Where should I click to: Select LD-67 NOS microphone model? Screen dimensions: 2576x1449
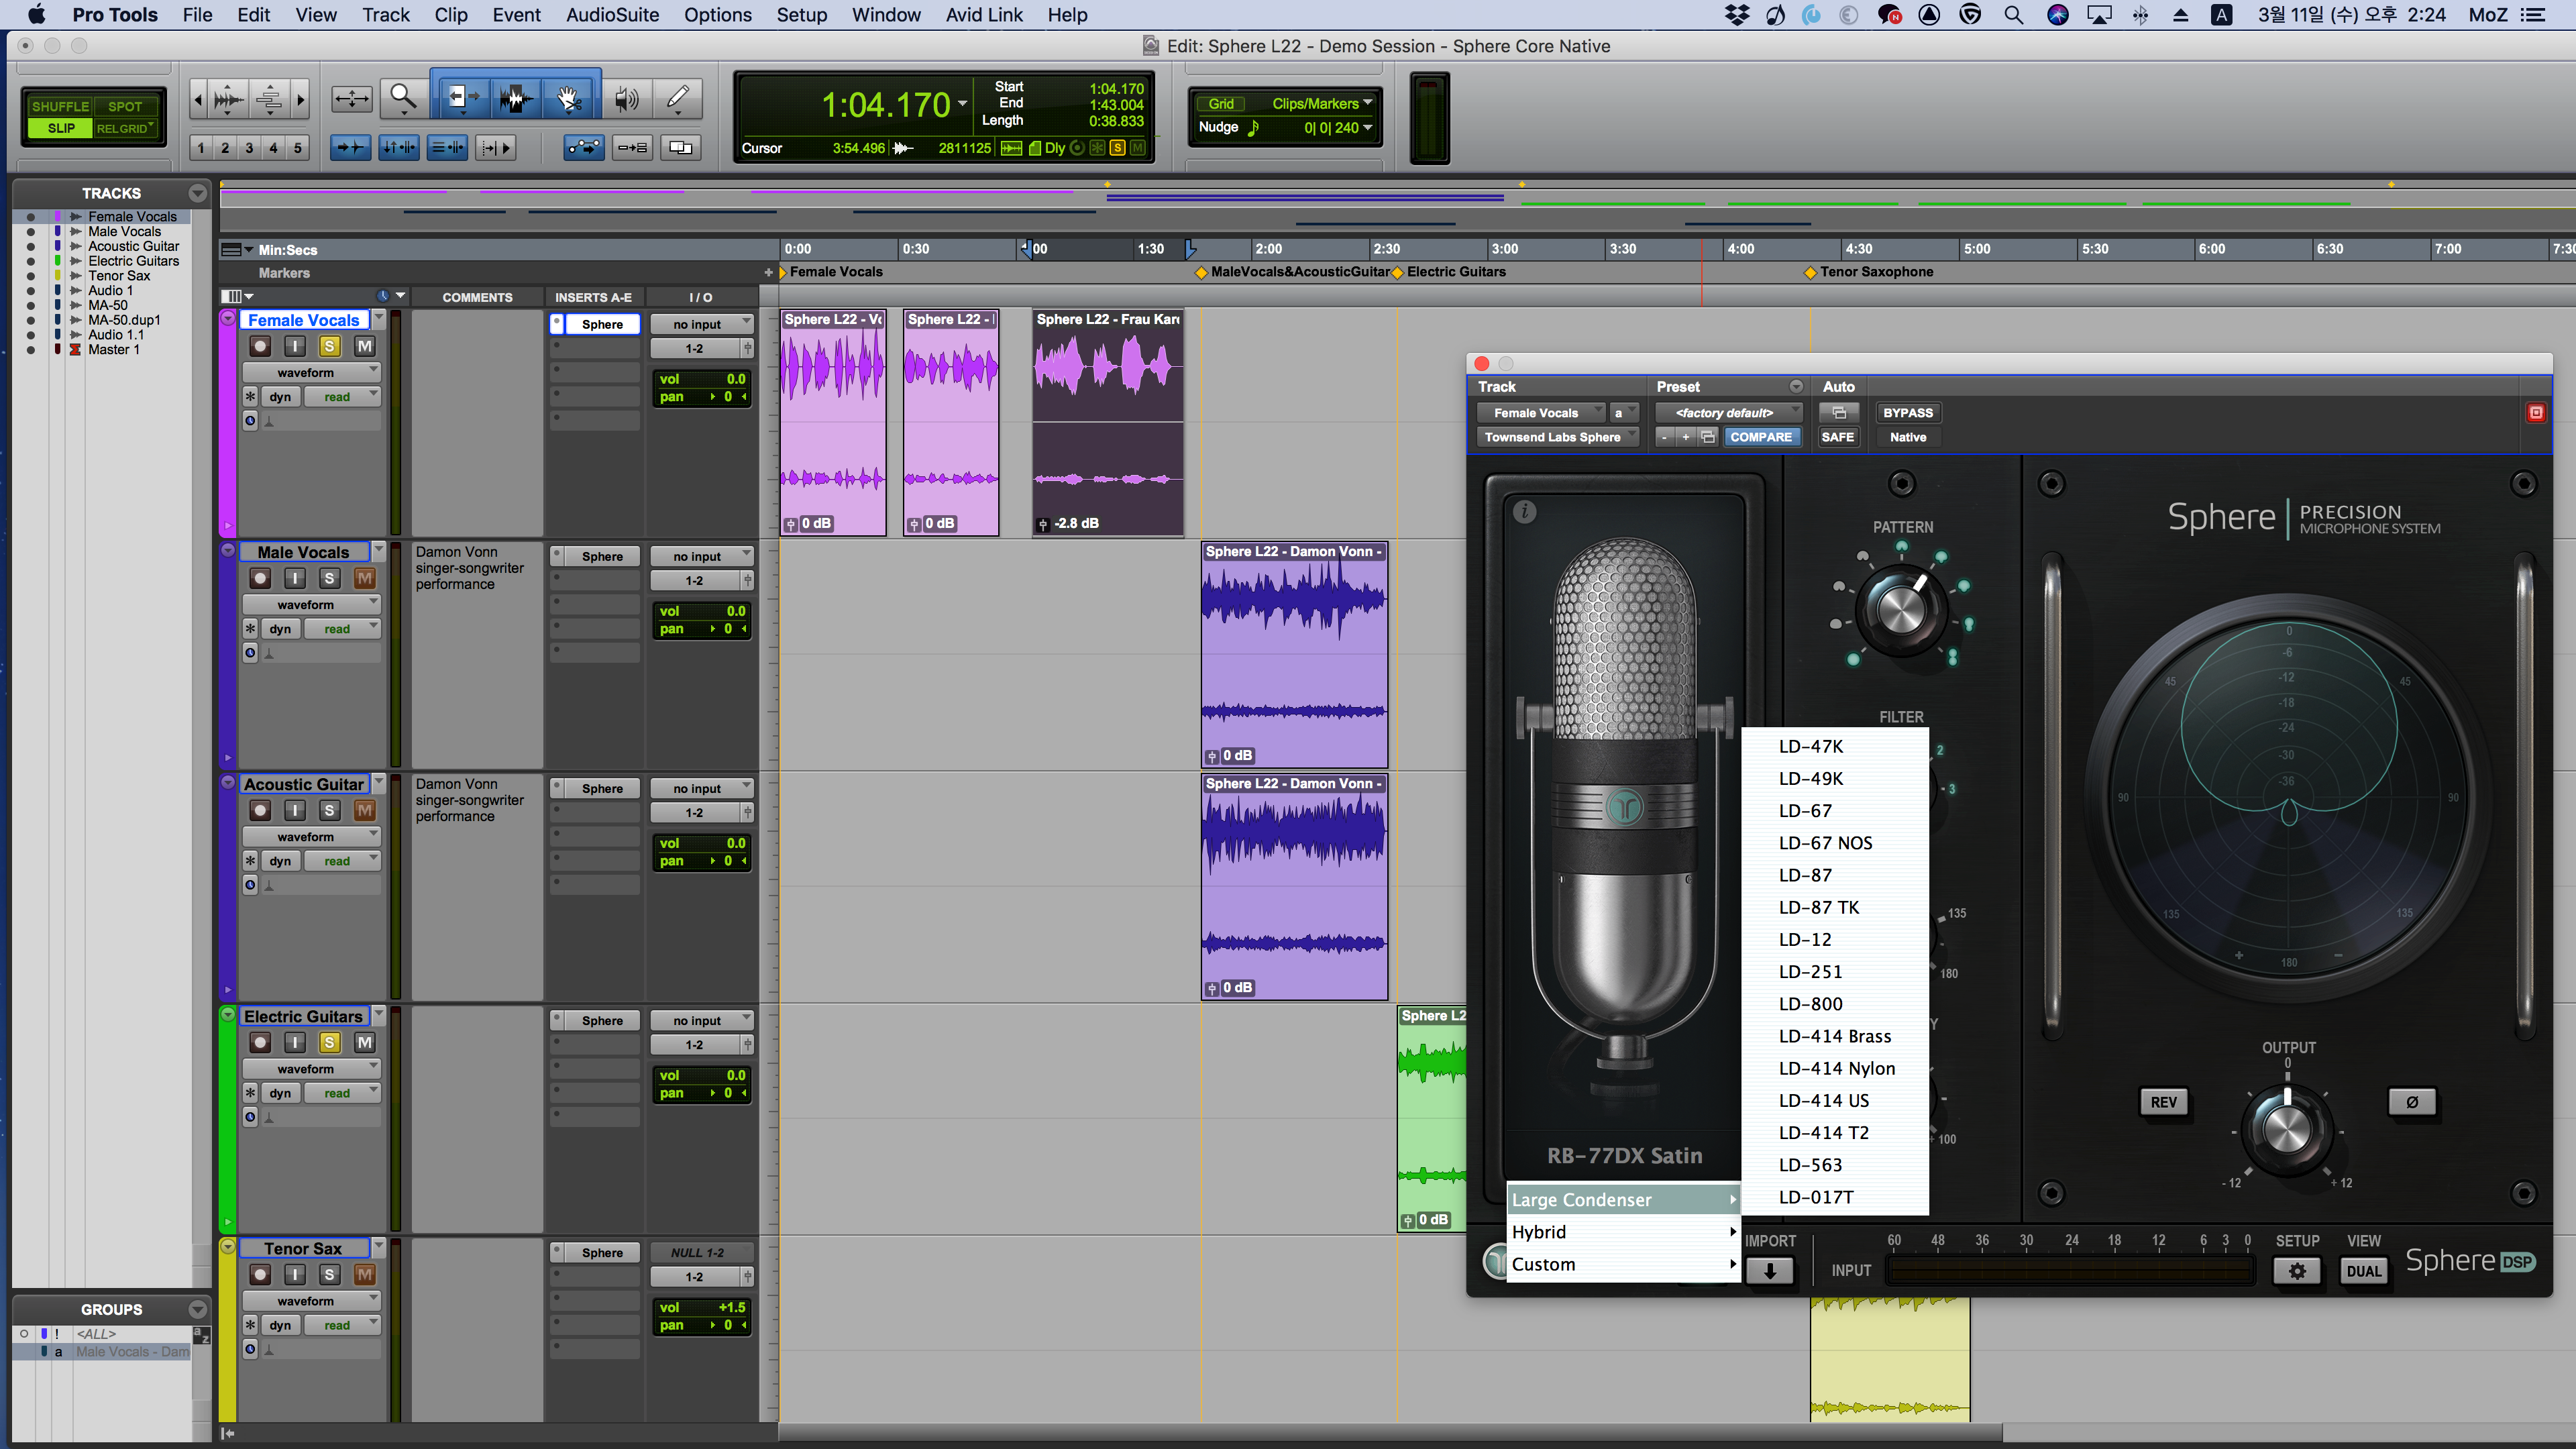pyautogui.click(x=1834, y=843)
